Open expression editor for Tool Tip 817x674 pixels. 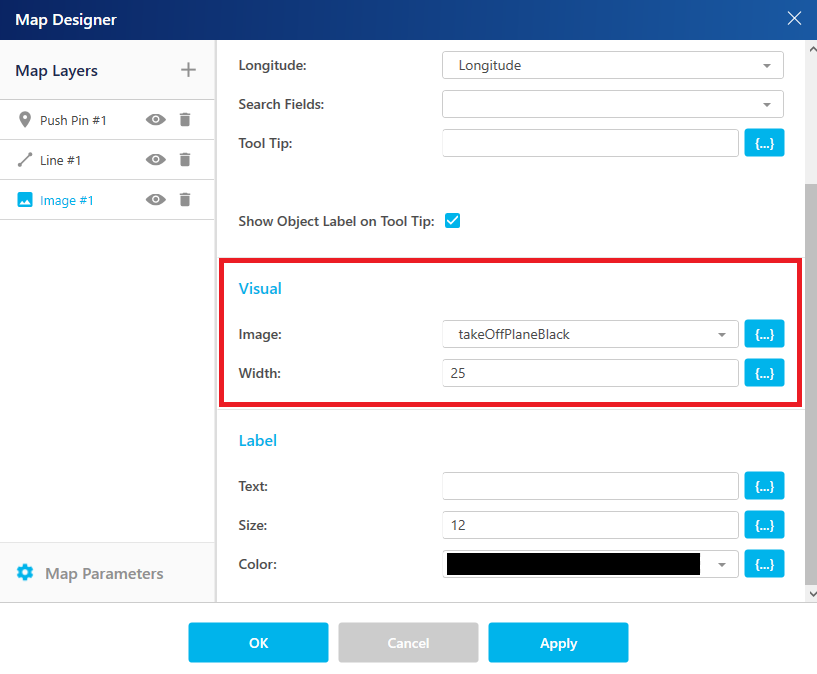click(x=764, y=143)
